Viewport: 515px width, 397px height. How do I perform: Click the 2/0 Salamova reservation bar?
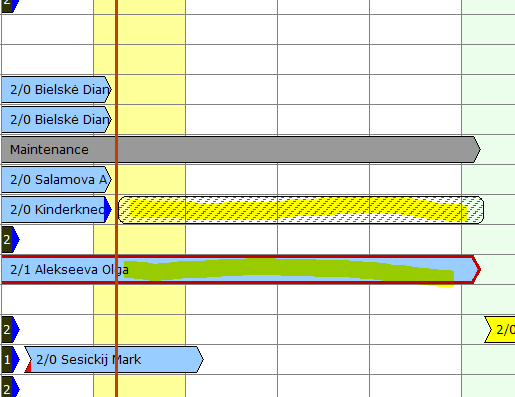pos(56,180)
